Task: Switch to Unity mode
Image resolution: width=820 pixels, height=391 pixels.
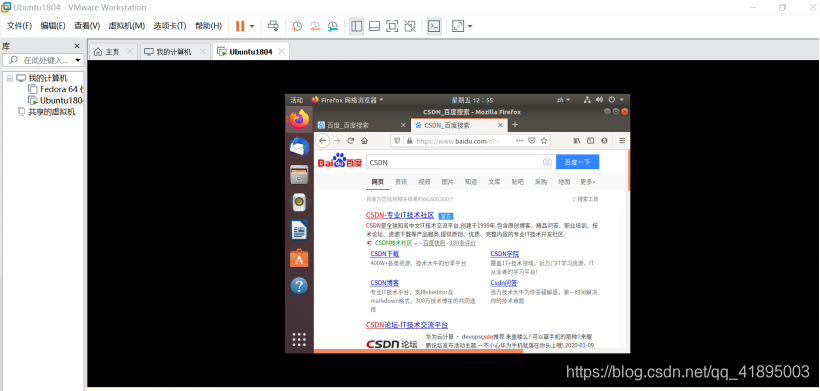Action: coord(411,26)
